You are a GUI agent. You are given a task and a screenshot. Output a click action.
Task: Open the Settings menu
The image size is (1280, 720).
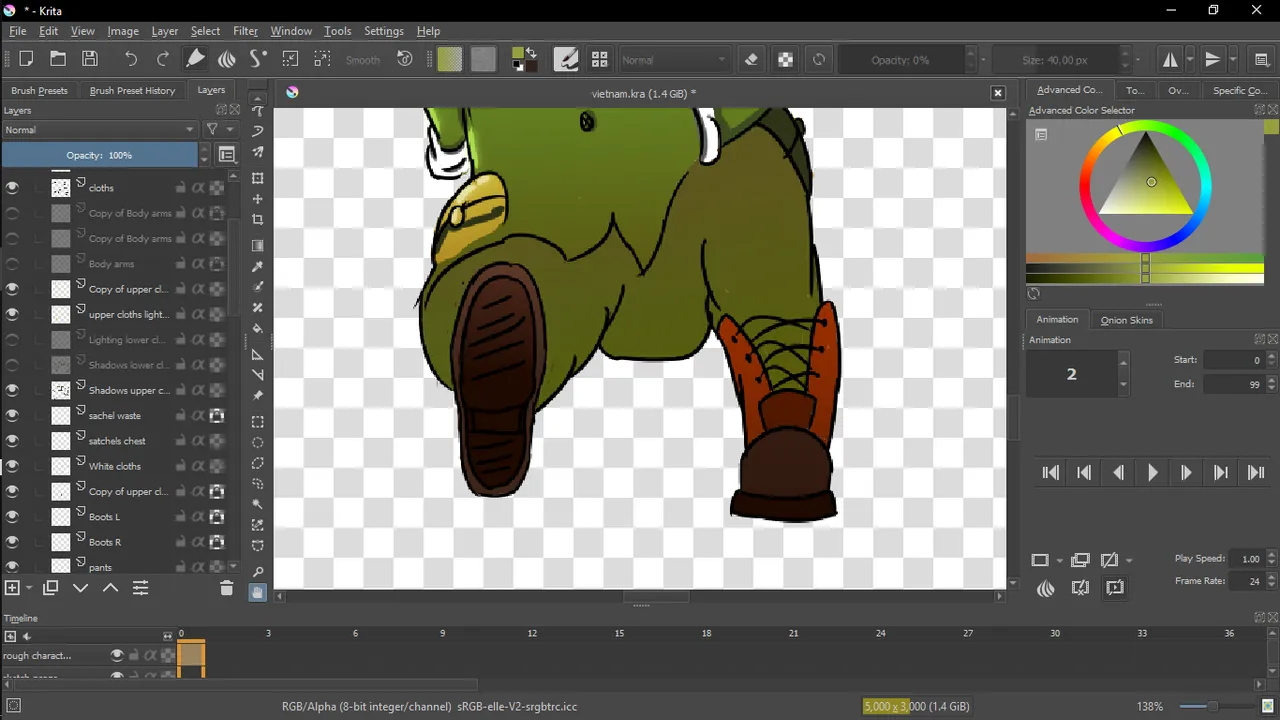point(384,31)
